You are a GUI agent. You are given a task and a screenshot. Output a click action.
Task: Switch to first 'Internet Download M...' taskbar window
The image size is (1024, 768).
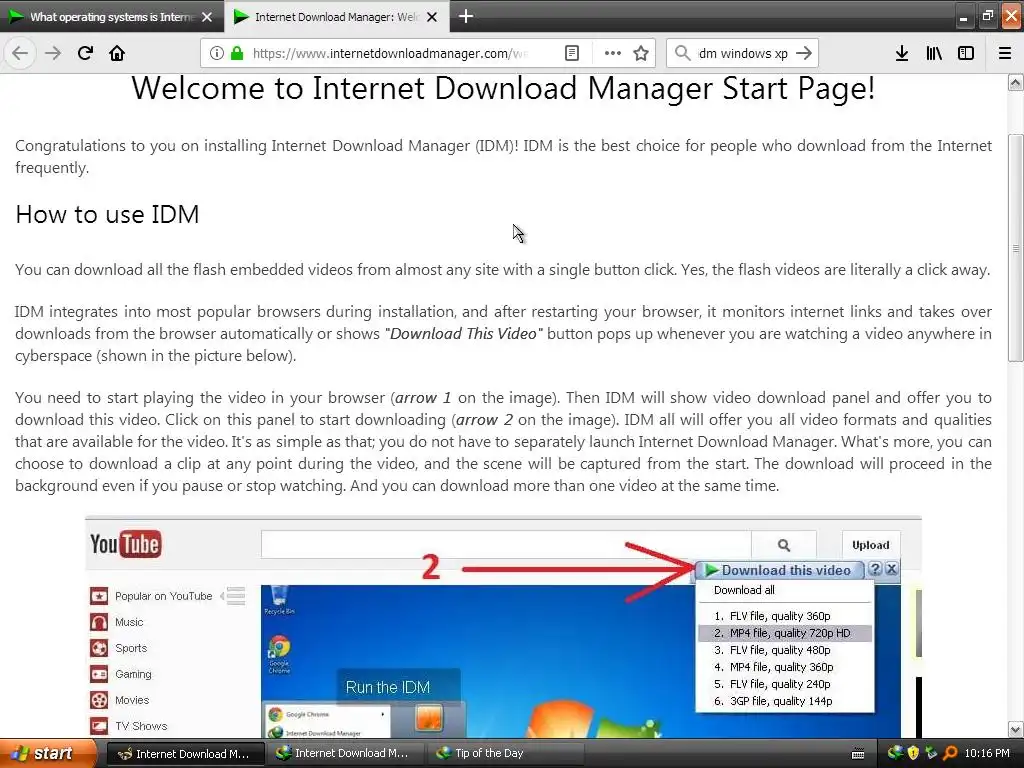(185, 754)
